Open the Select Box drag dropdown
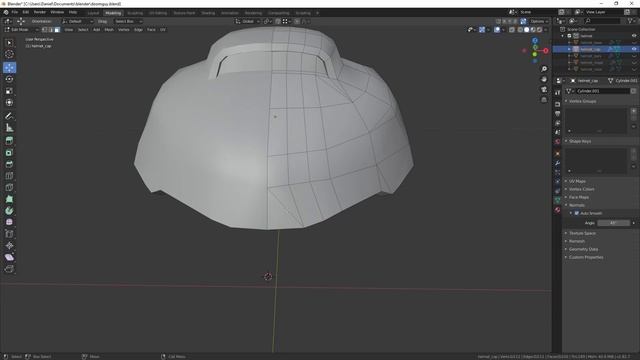This screenshot has height=360, width=640. 128,21
